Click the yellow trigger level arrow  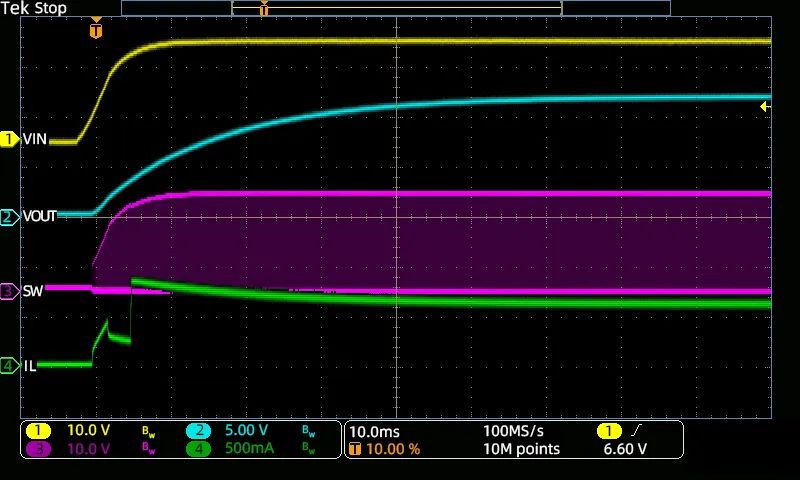[x=765, y=107]
